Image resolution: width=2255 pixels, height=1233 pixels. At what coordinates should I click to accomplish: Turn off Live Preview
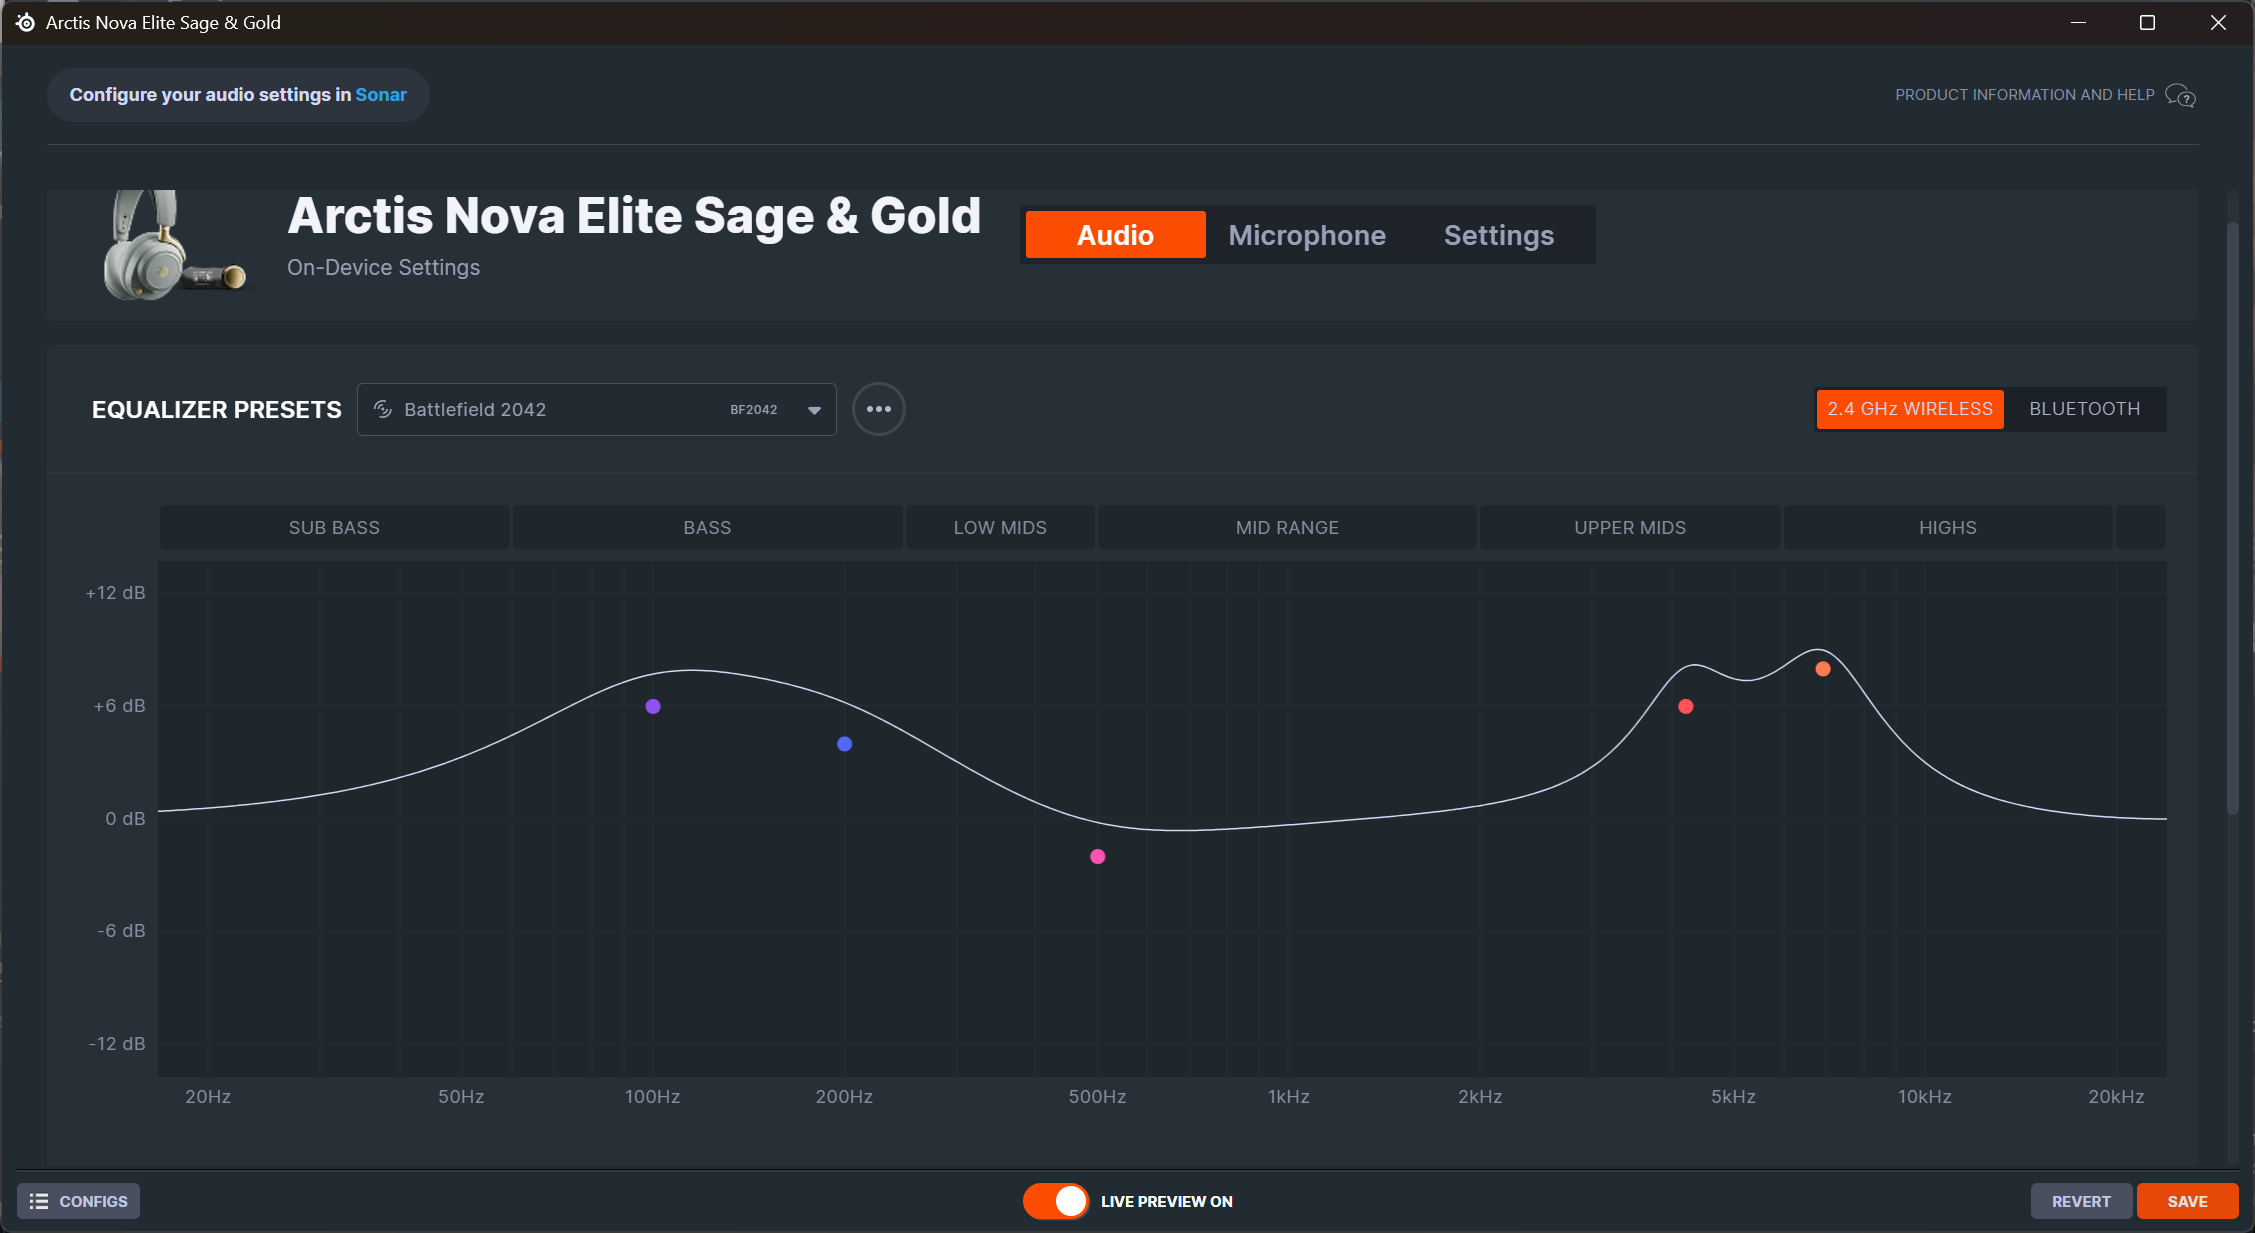(x=1055, y=1200)
